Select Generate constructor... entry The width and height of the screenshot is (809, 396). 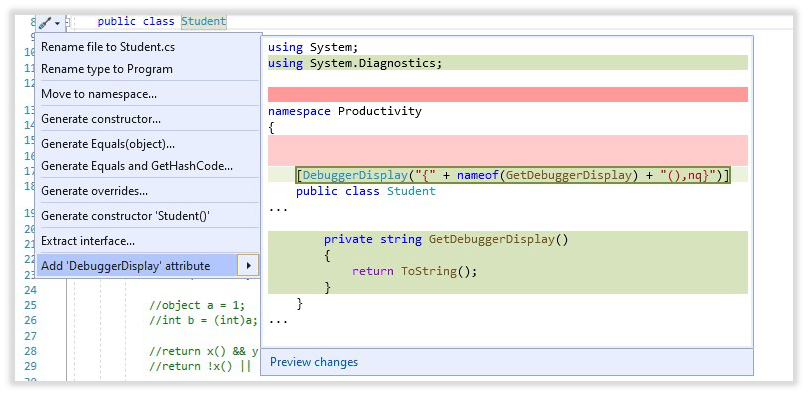pos(101,119)
